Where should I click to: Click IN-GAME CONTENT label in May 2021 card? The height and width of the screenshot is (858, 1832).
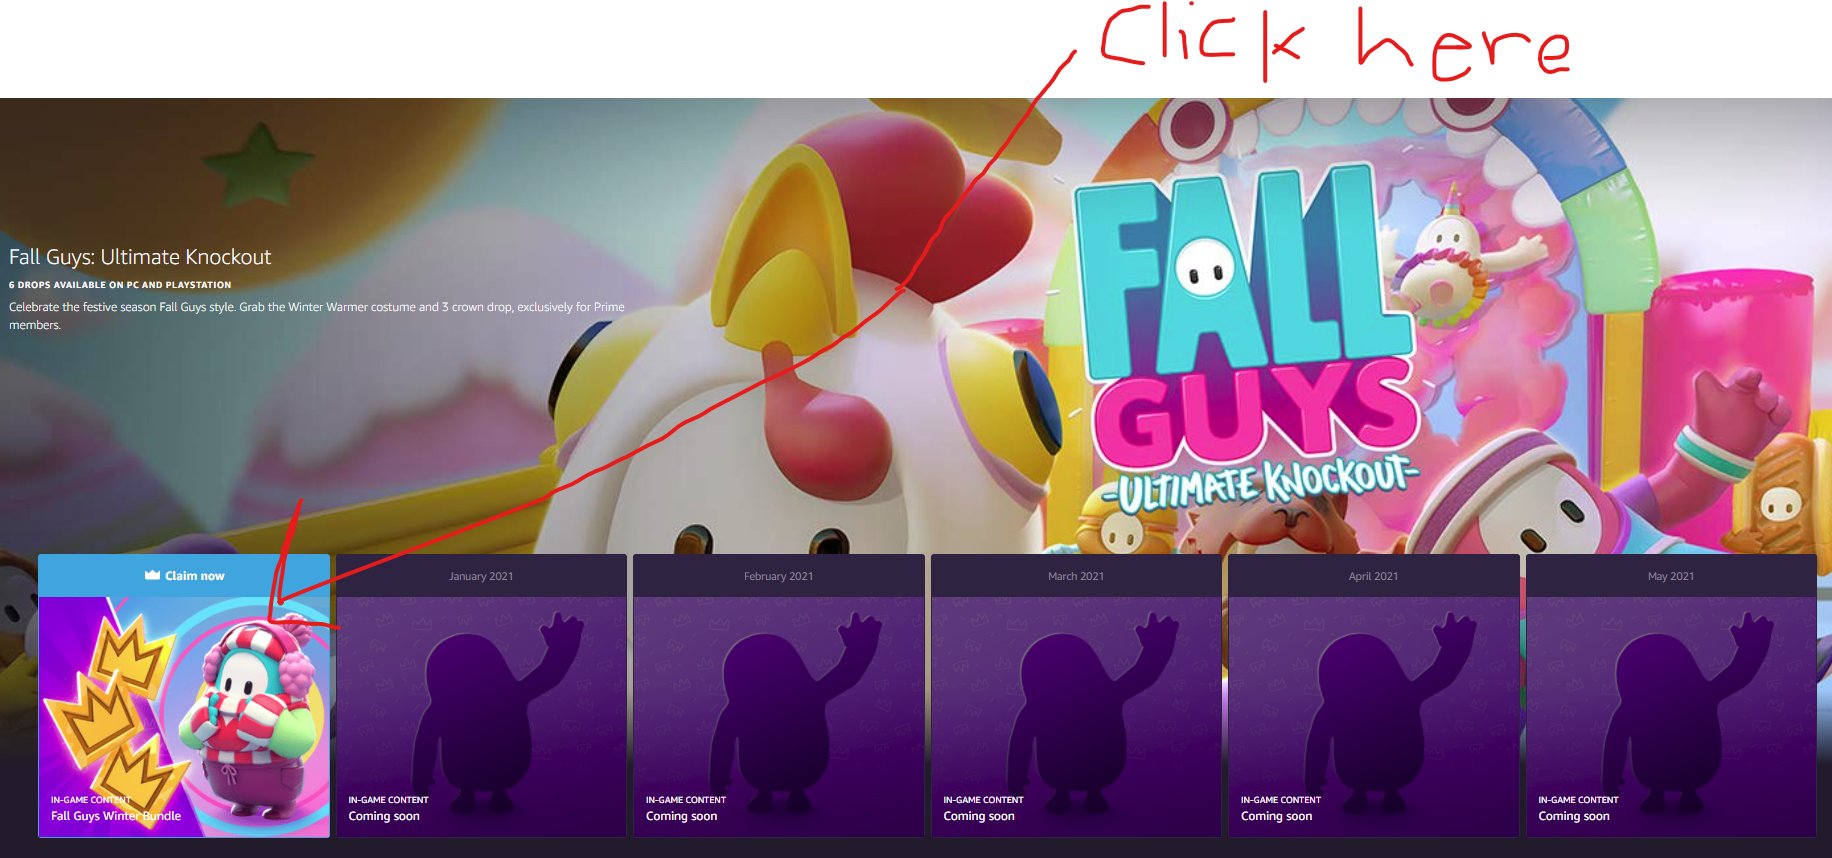click(x=1578, y=800)
